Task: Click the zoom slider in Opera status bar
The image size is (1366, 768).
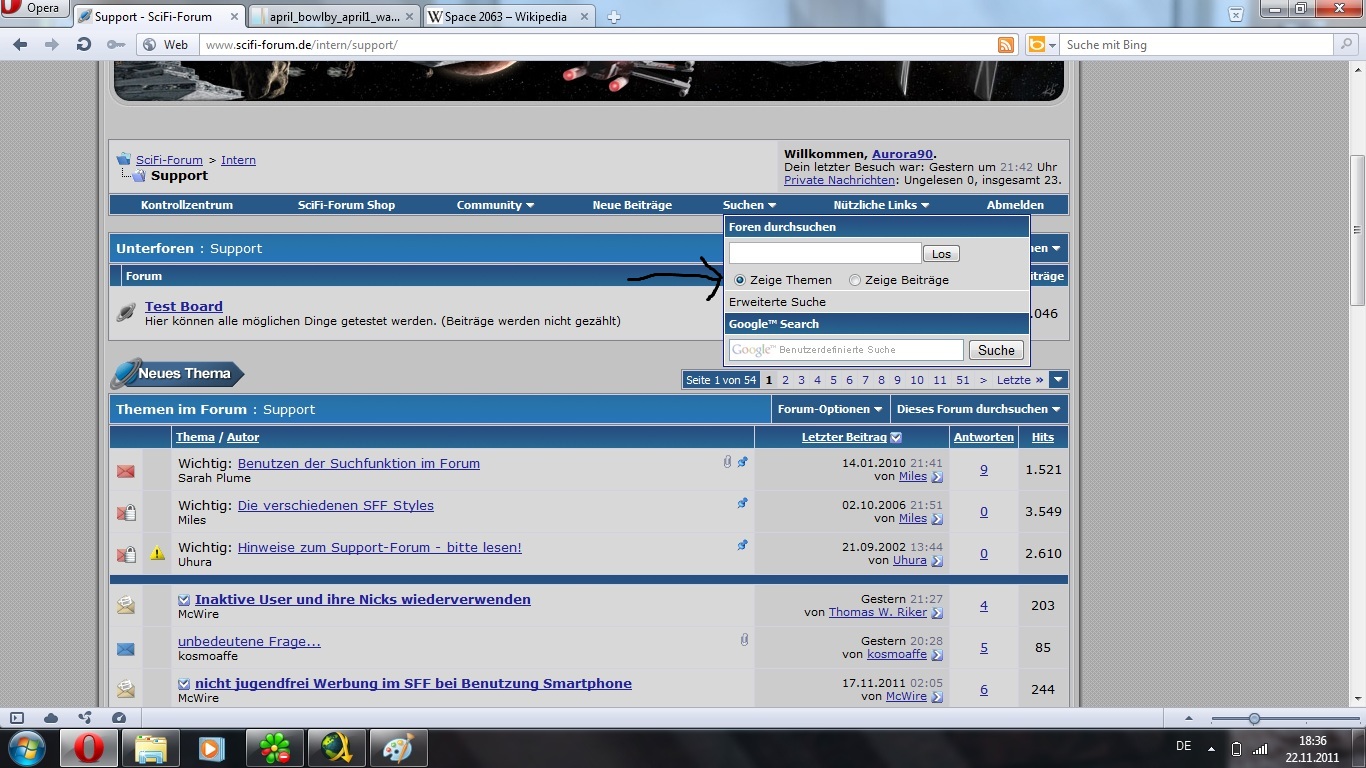Action: tap(1254, 719)
